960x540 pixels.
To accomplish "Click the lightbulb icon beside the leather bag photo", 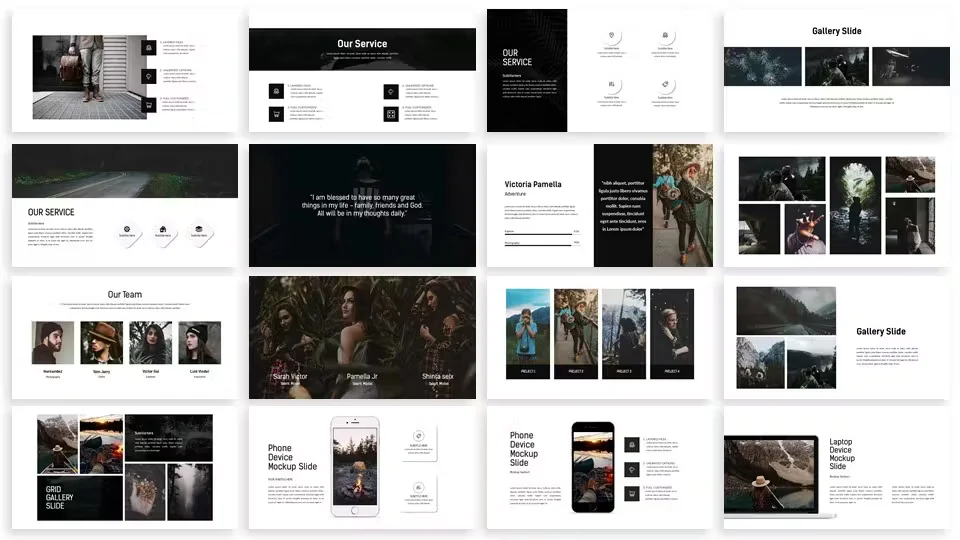I will (x=149, y=76).
